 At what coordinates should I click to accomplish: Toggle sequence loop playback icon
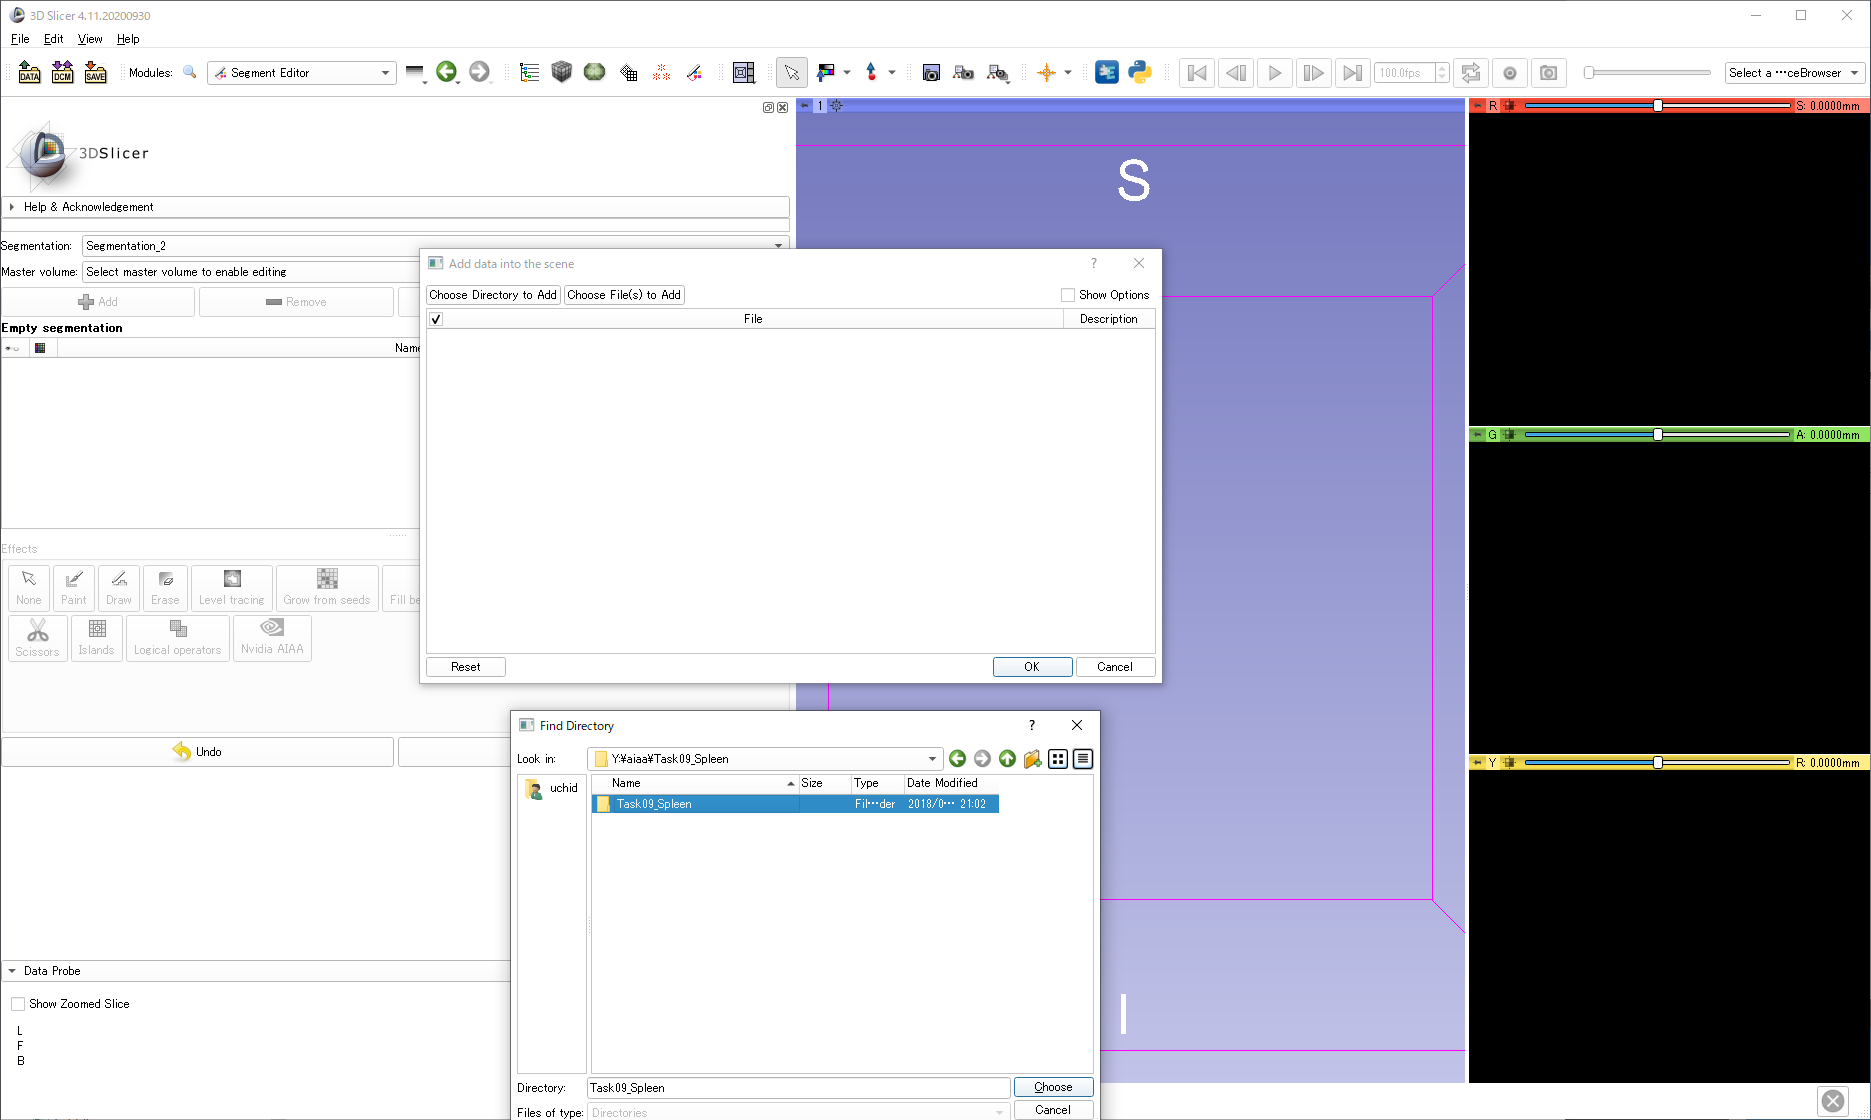[x=1471, y=72]
